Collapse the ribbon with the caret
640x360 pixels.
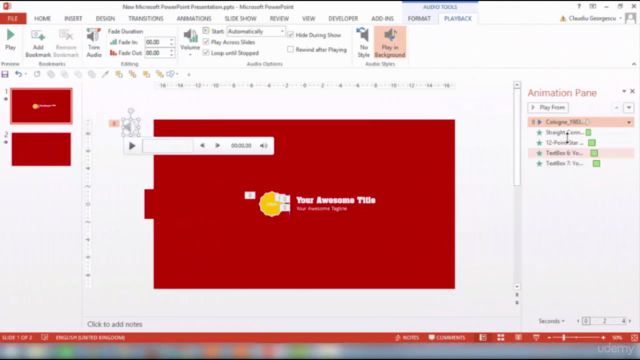(634, 64)
